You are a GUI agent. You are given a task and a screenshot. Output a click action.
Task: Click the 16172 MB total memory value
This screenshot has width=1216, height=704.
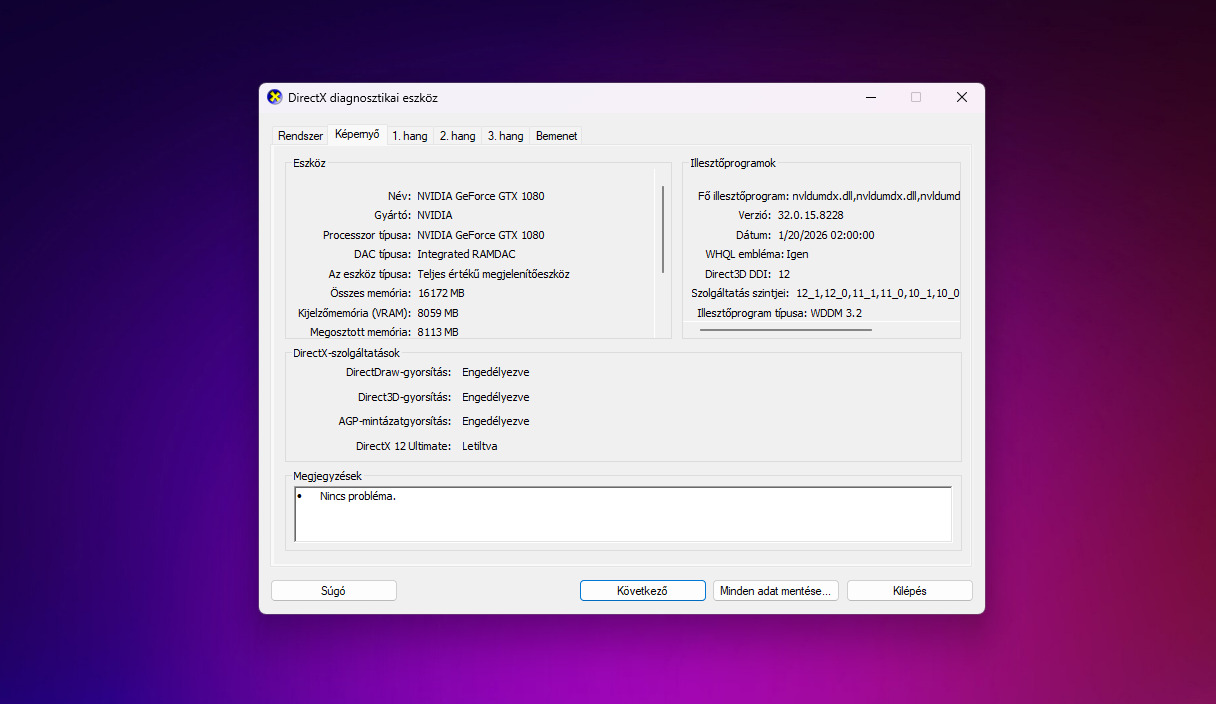pos(441,293)
